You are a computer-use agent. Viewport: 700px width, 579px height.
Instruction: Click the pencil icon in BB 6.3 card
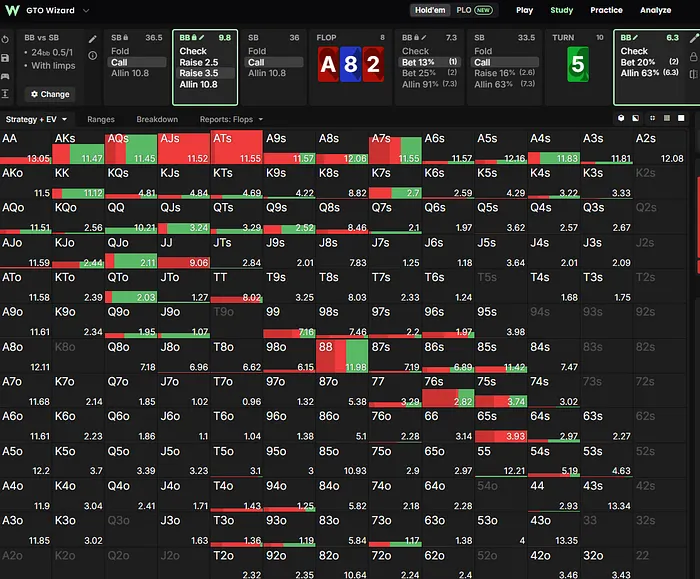tap(635, 37)
